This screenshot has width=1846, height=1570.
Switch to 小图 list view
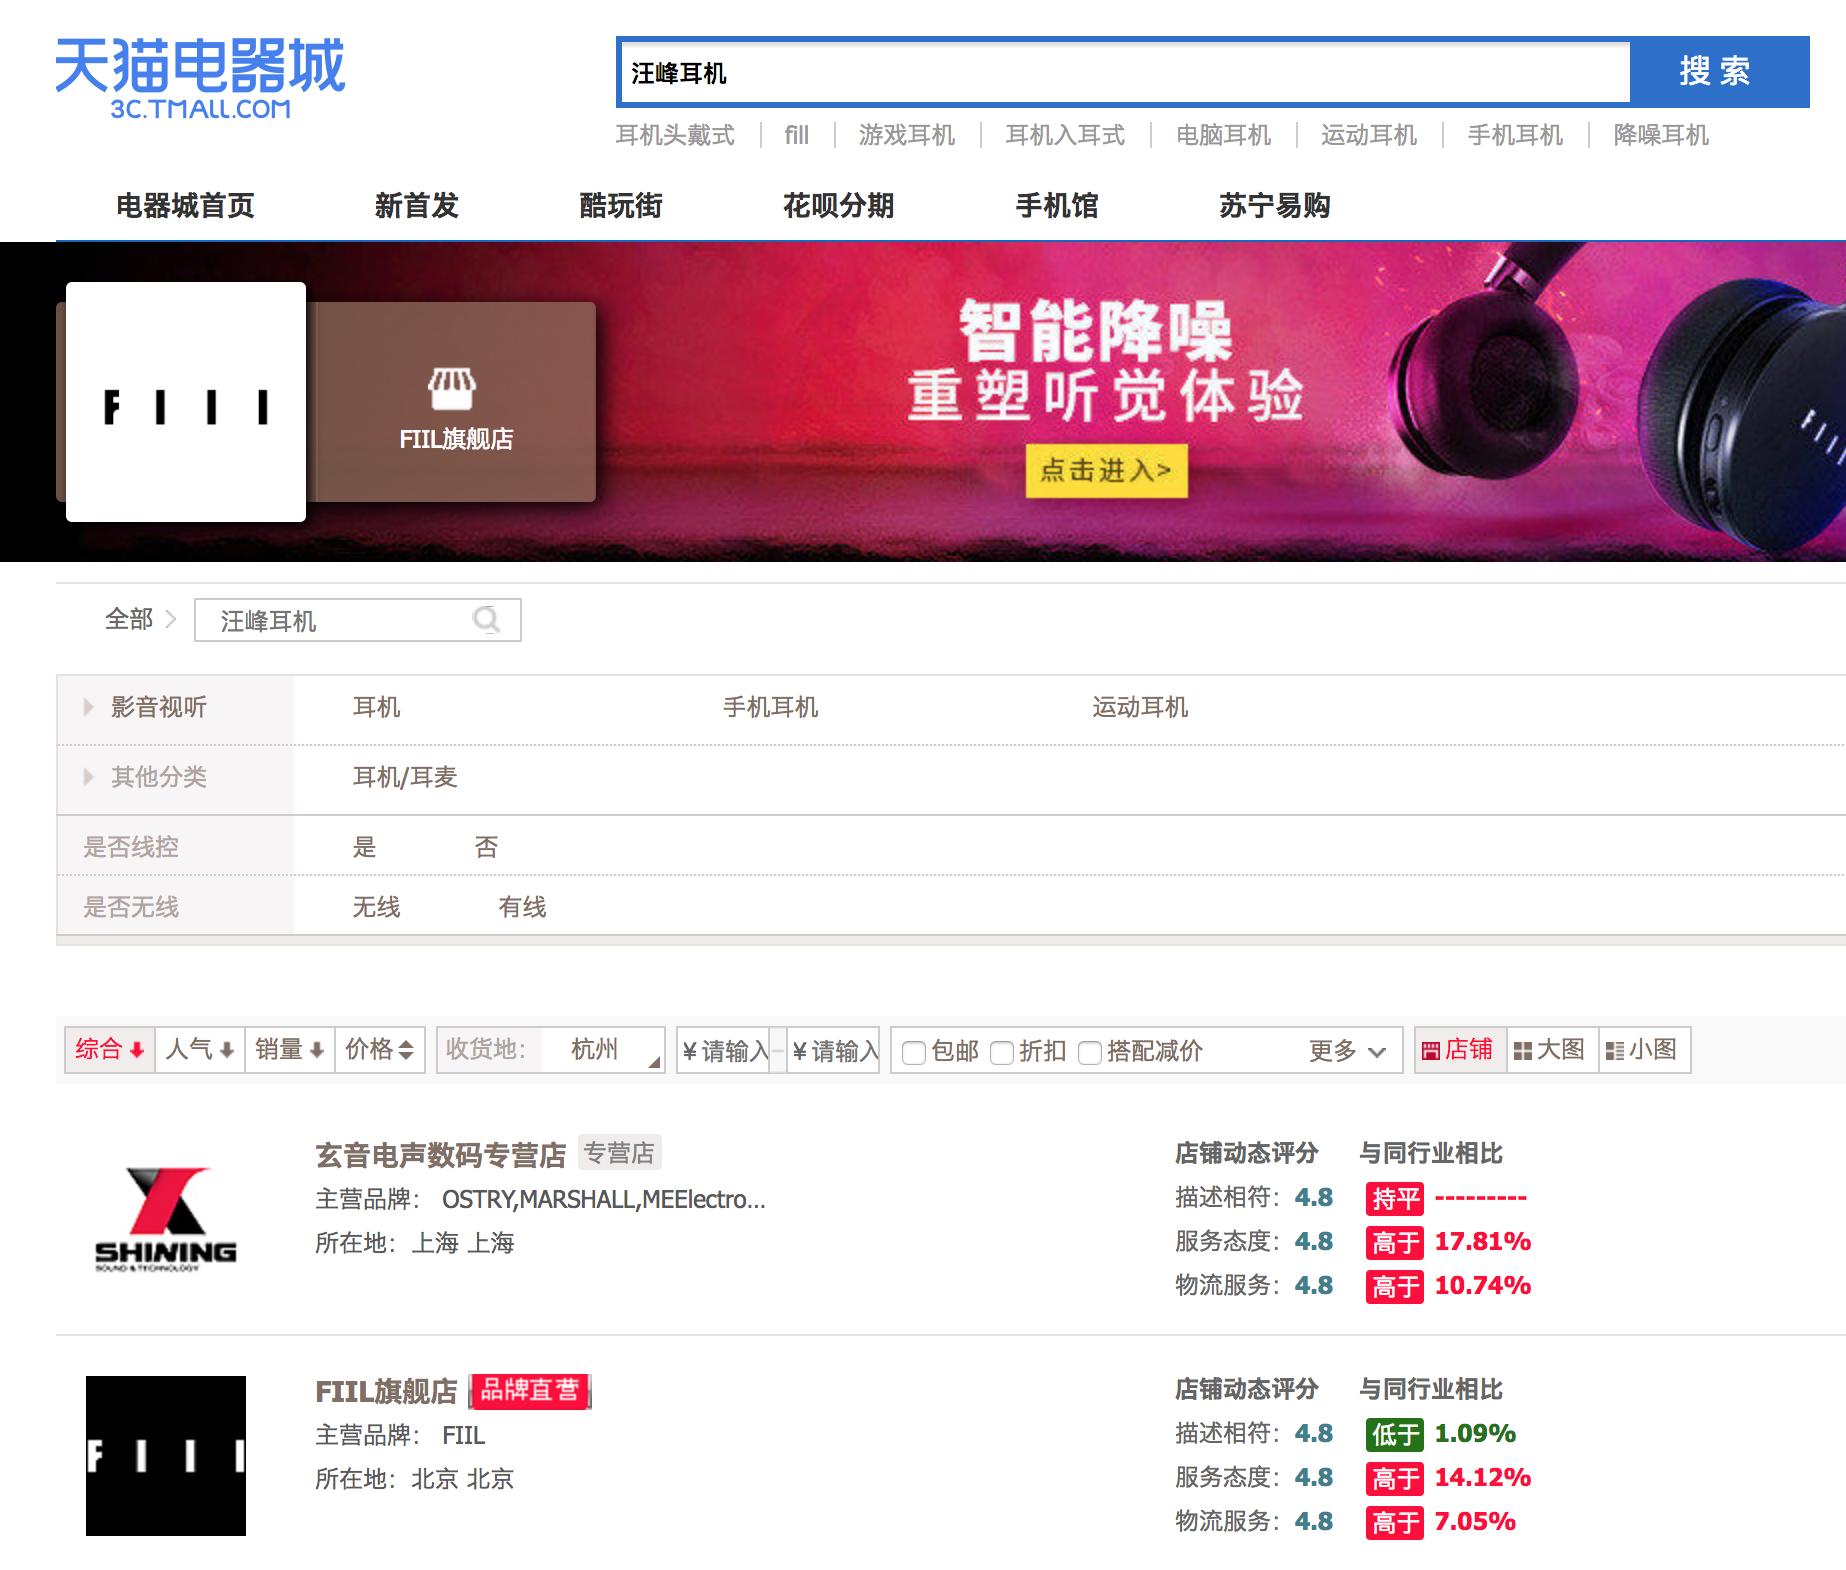coord(1644,1050)
